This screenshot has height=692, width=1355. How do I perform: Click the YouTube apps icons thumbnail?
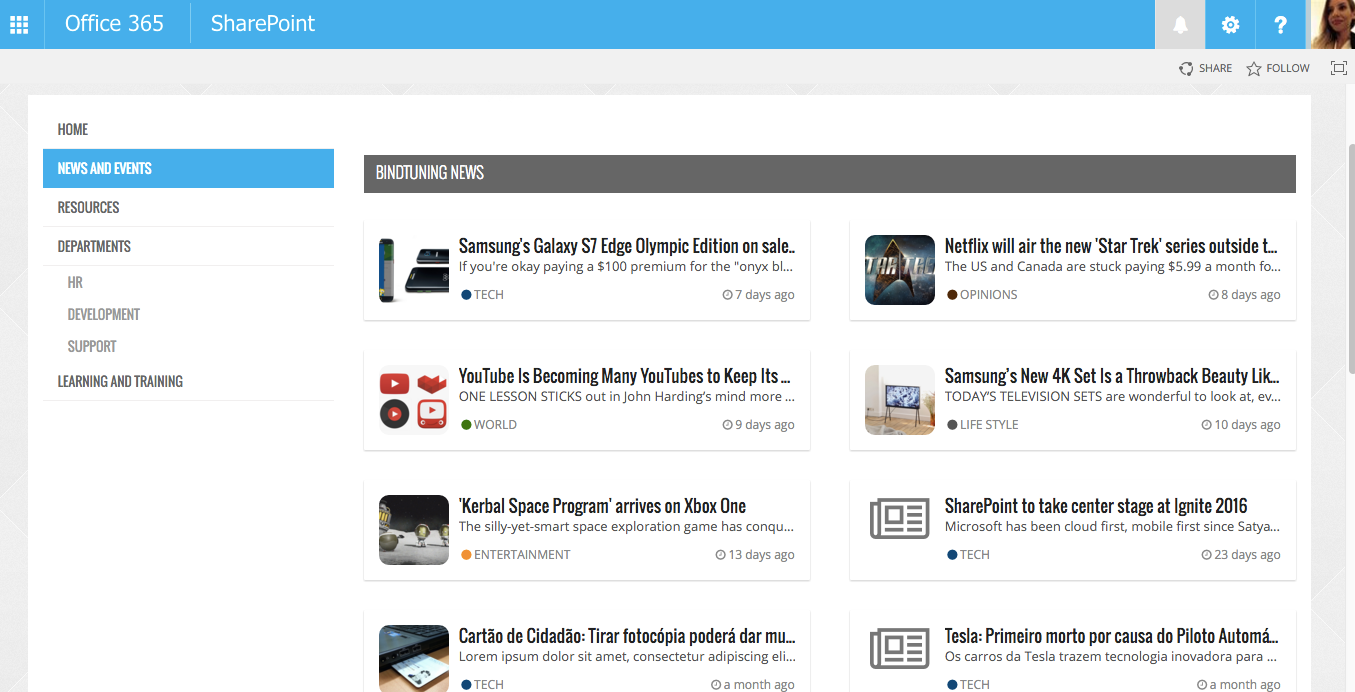tap(414, 400)
